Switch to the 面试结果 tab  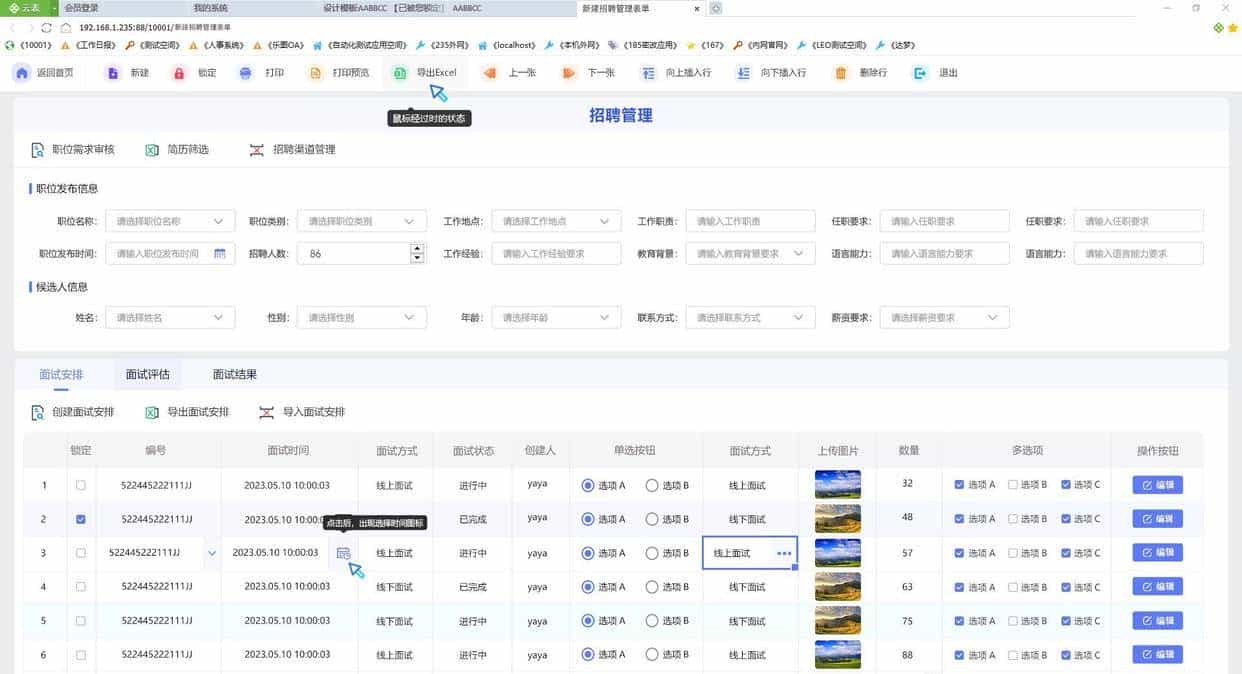(x=233, y=373)
